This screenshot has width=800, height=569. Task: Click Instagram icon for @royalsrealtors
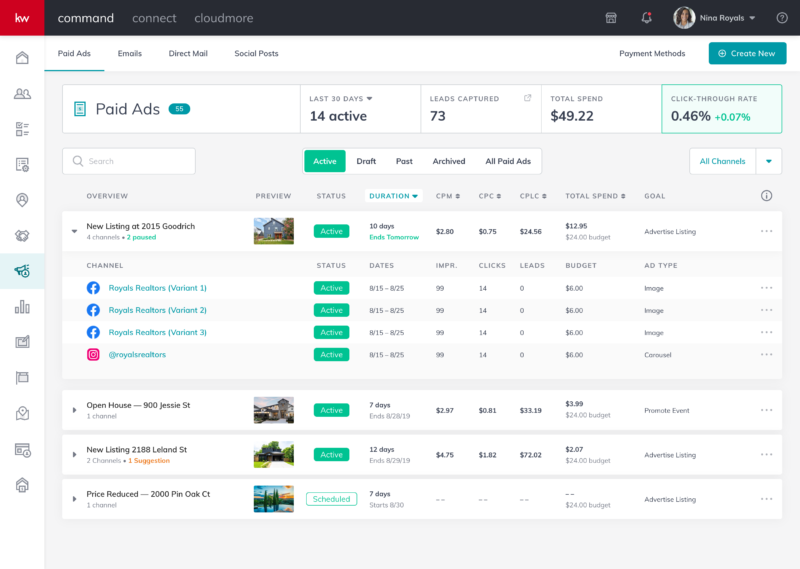(x=93, y=355)
